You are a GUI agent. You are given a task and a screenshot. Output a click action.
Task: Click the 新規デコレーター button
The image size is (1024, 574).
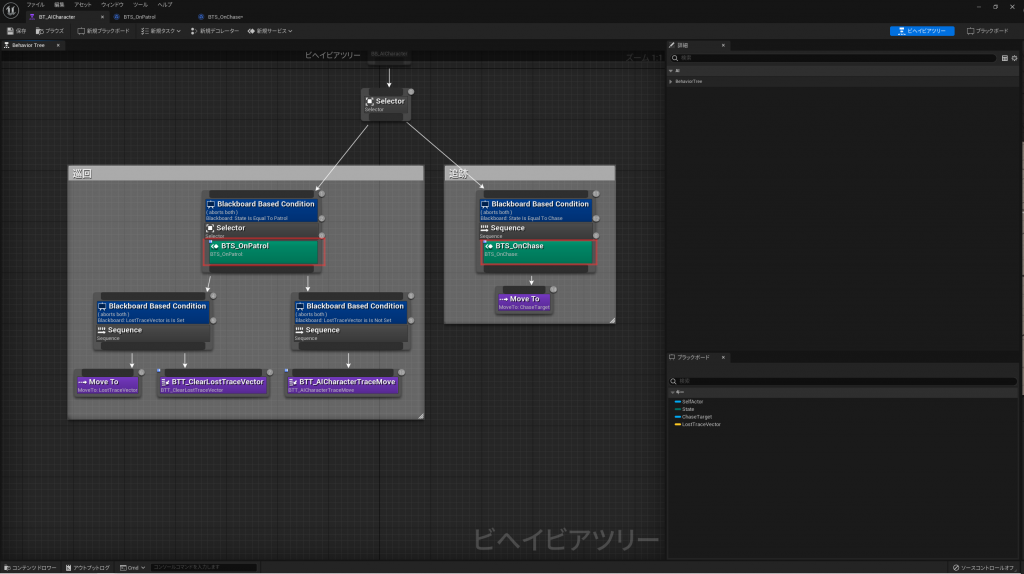(x=217, y=31)
